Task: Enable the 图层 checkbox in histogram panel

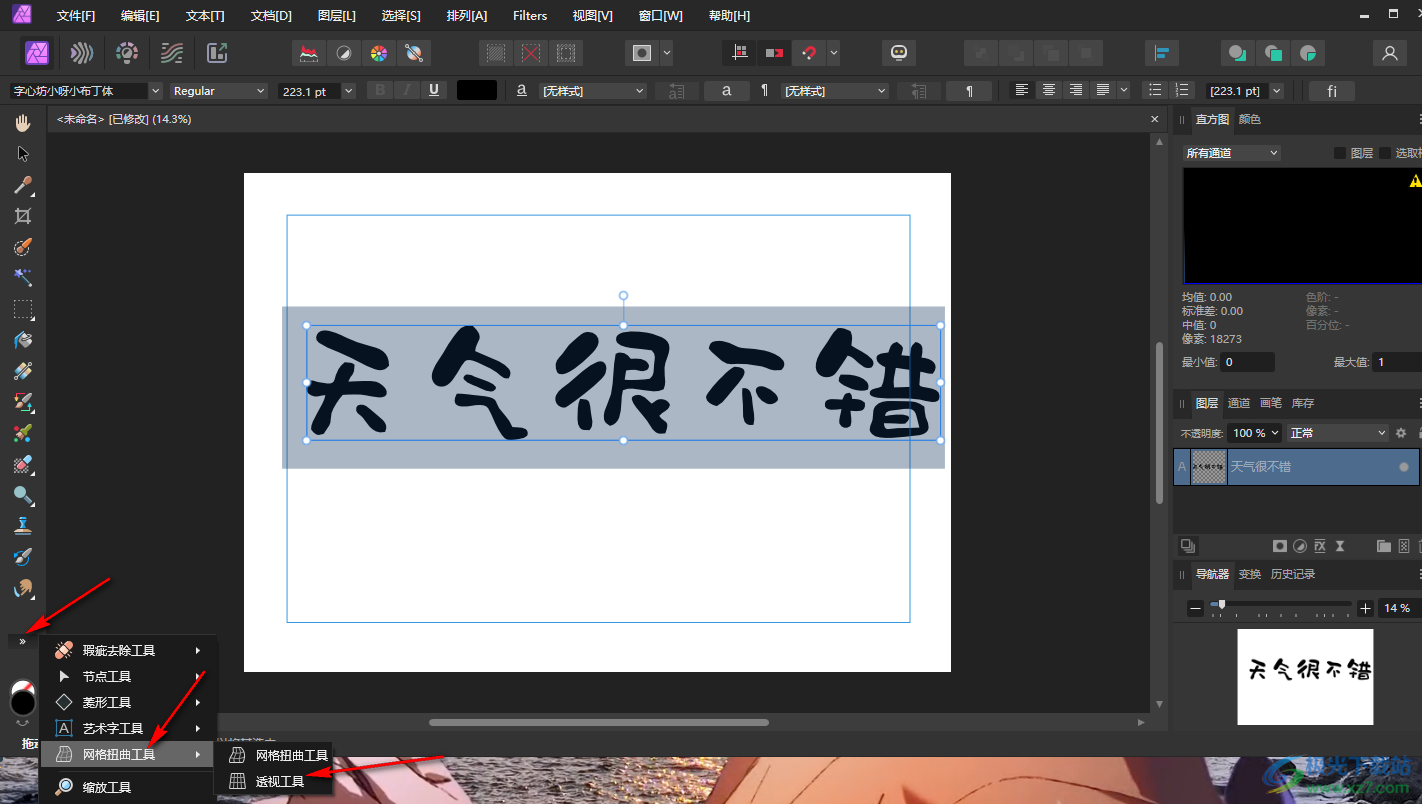Action: tap(1340, 153)
